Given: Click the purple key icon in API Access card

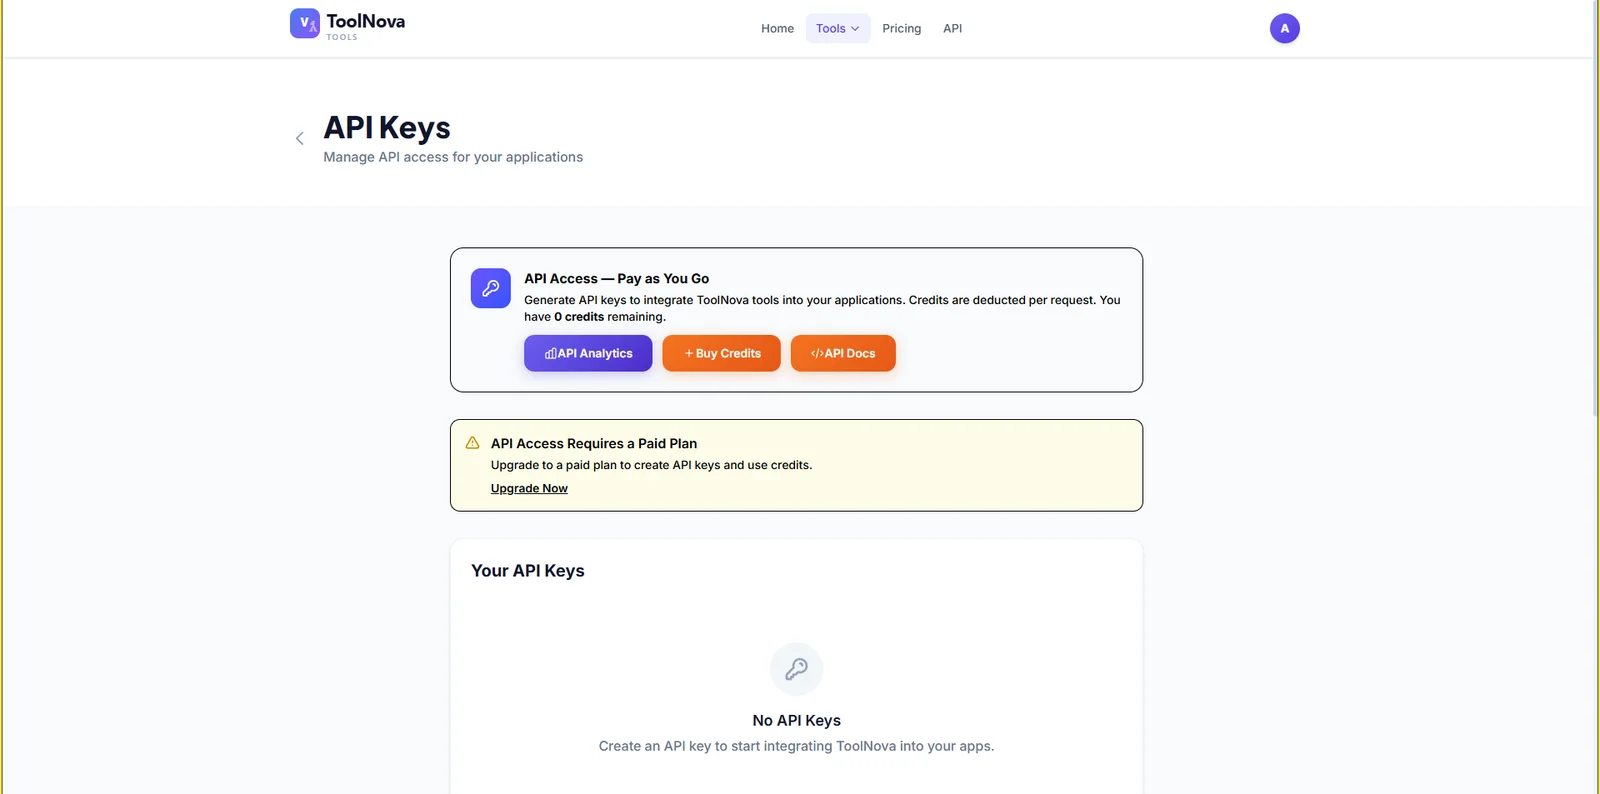Looking at the screenshot, I should coord(491,288).
